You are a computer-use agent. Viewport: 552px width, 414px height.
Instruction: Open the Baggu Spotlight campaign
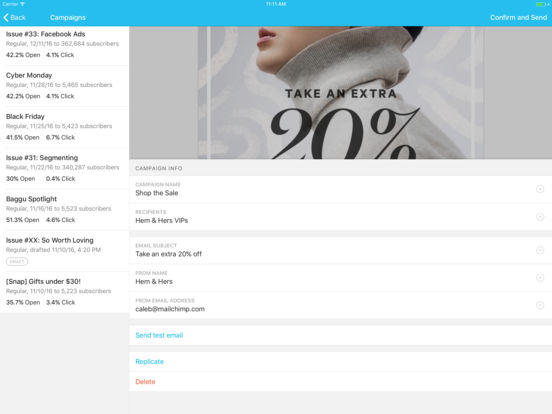click(x=64, y=209)
